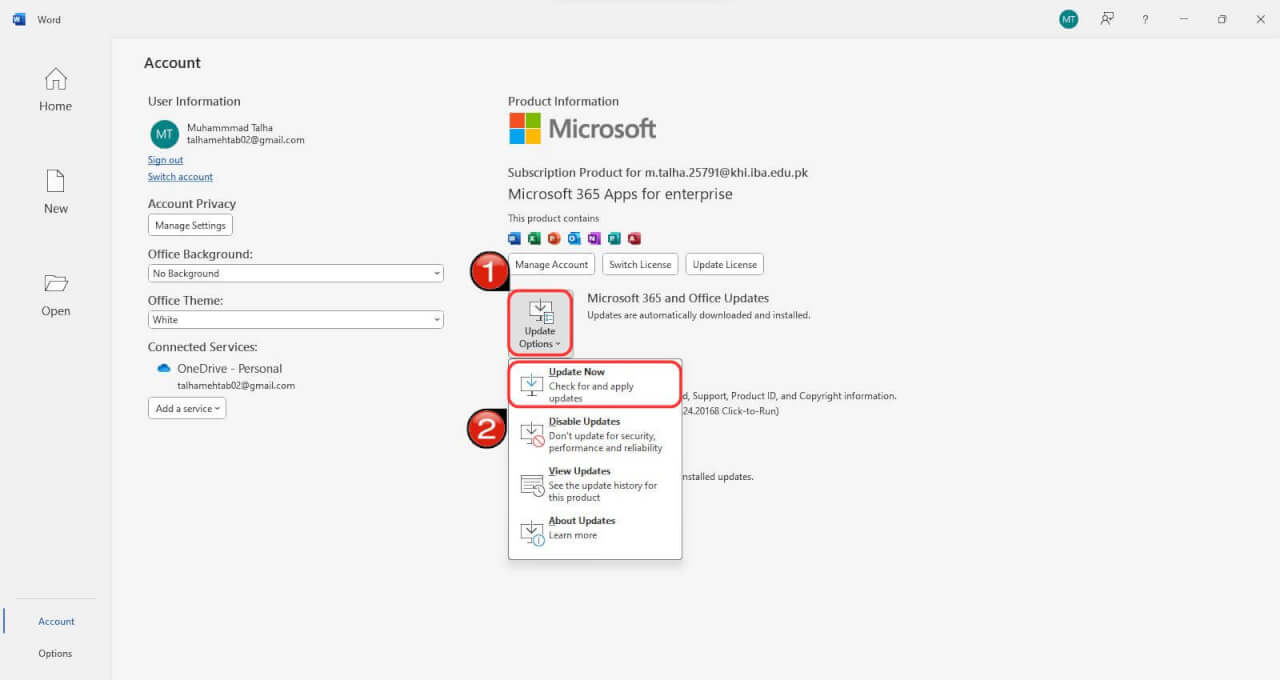Click the MT account avatar in title bar

pyautogui.click(x=1068, y=18)
